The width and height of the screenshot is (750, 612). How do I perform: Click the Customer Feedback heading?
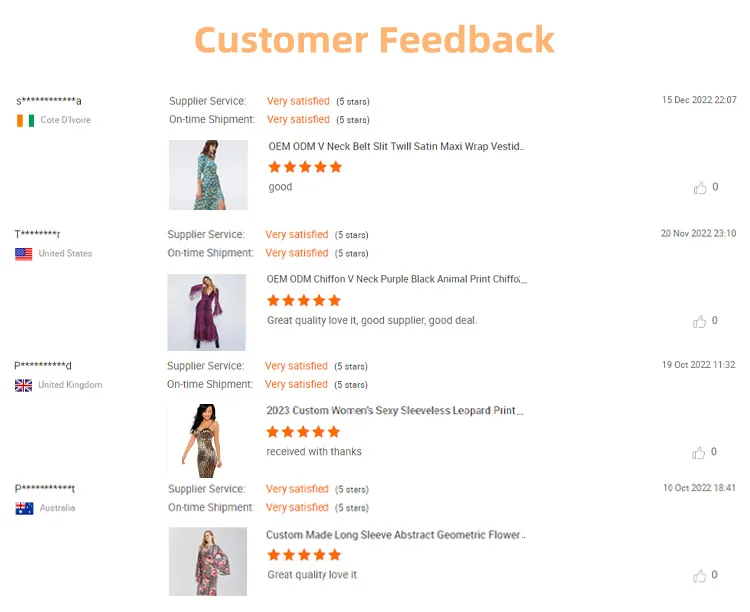coord(375,40)
